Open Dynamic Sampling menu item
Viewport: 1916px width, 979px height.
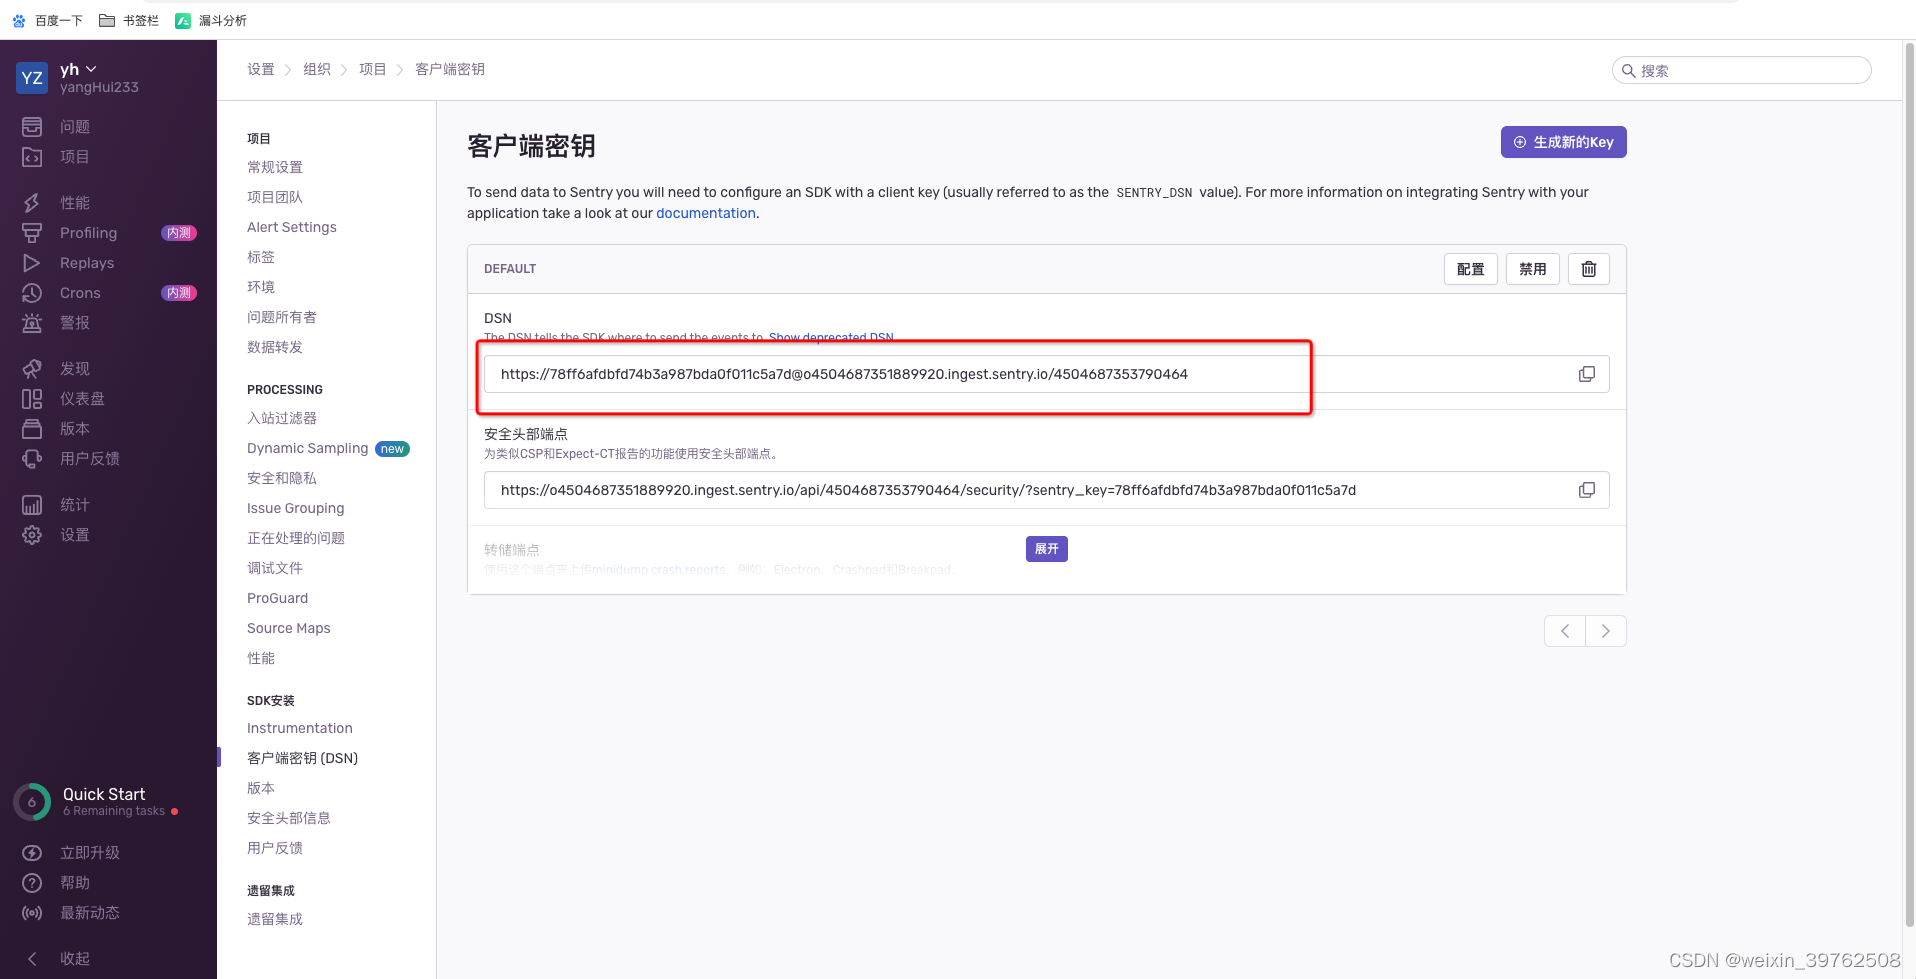308,448
